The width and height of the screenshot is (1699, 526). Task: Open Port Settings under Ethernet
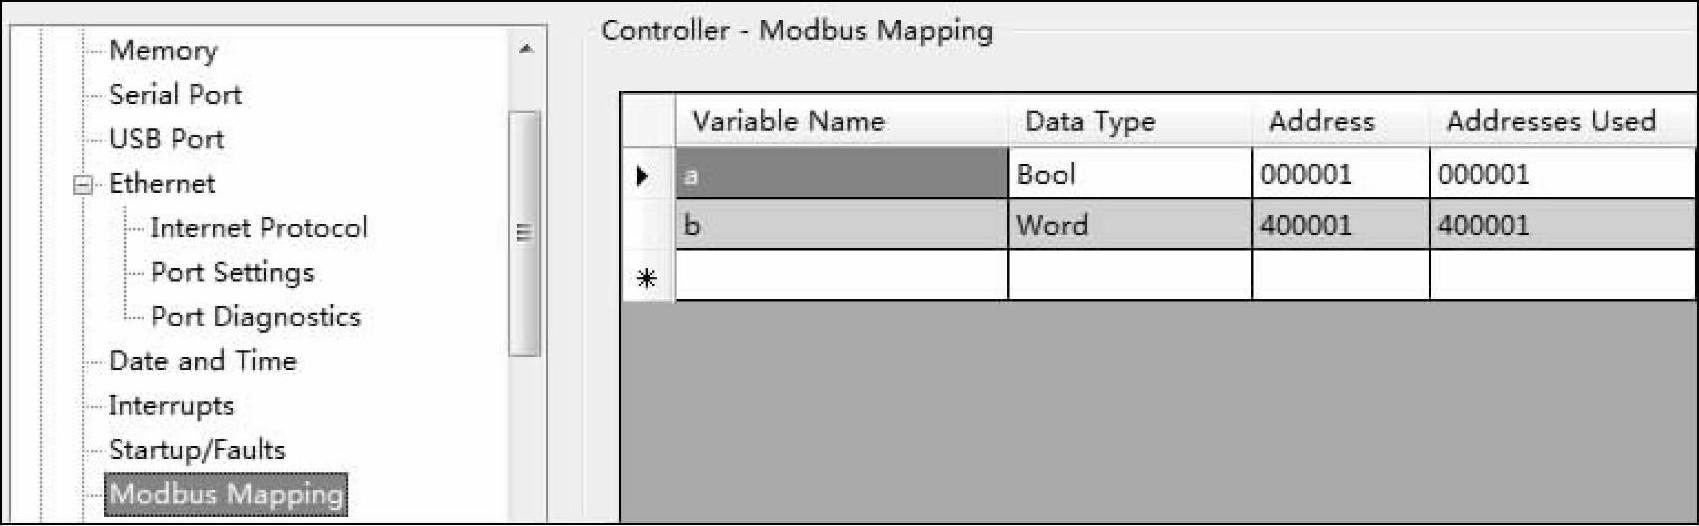[x=232, y=272]
